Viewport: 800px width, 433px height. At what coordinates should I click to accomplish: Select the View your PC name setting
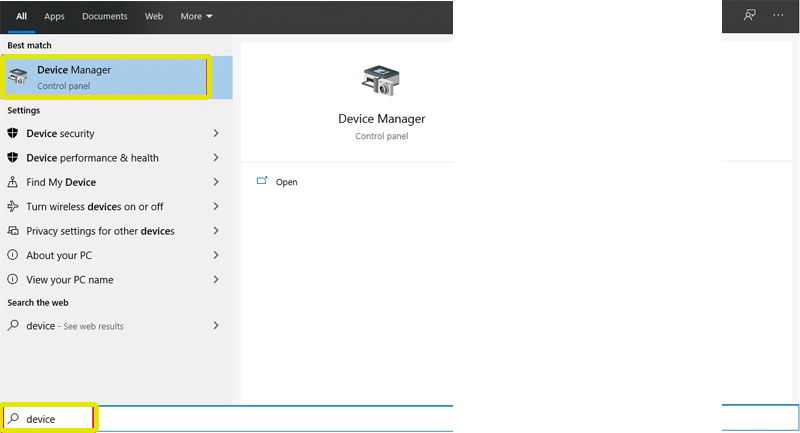point(116,279)
